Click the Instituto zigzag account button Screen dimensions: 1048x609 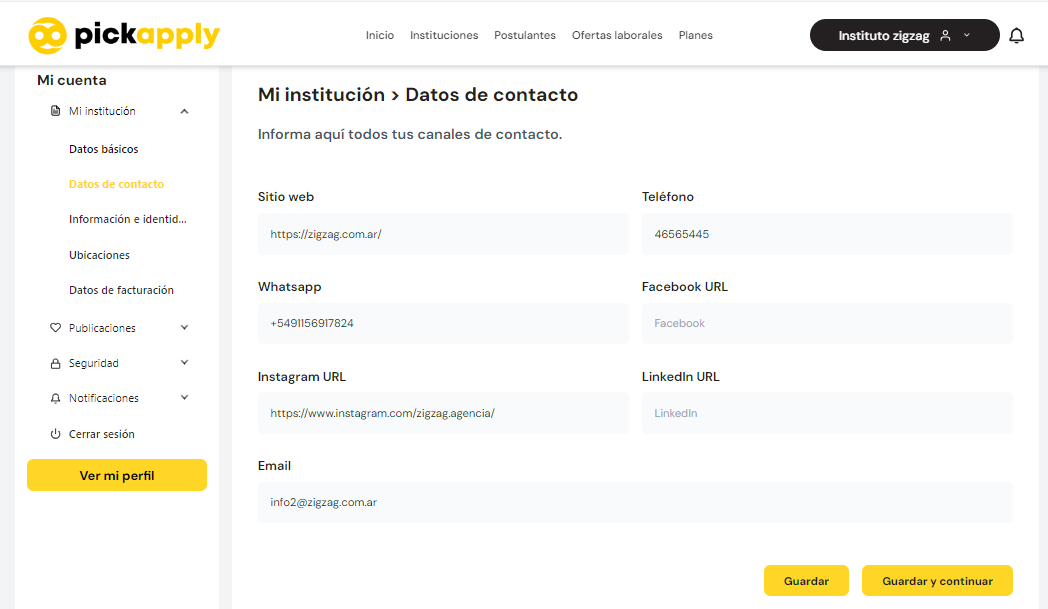904,35
